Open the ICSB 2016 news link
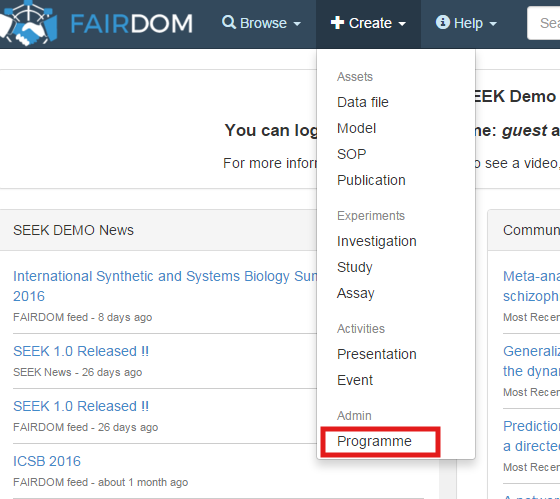This screenshot has width=560, height=499. (47, 461)
